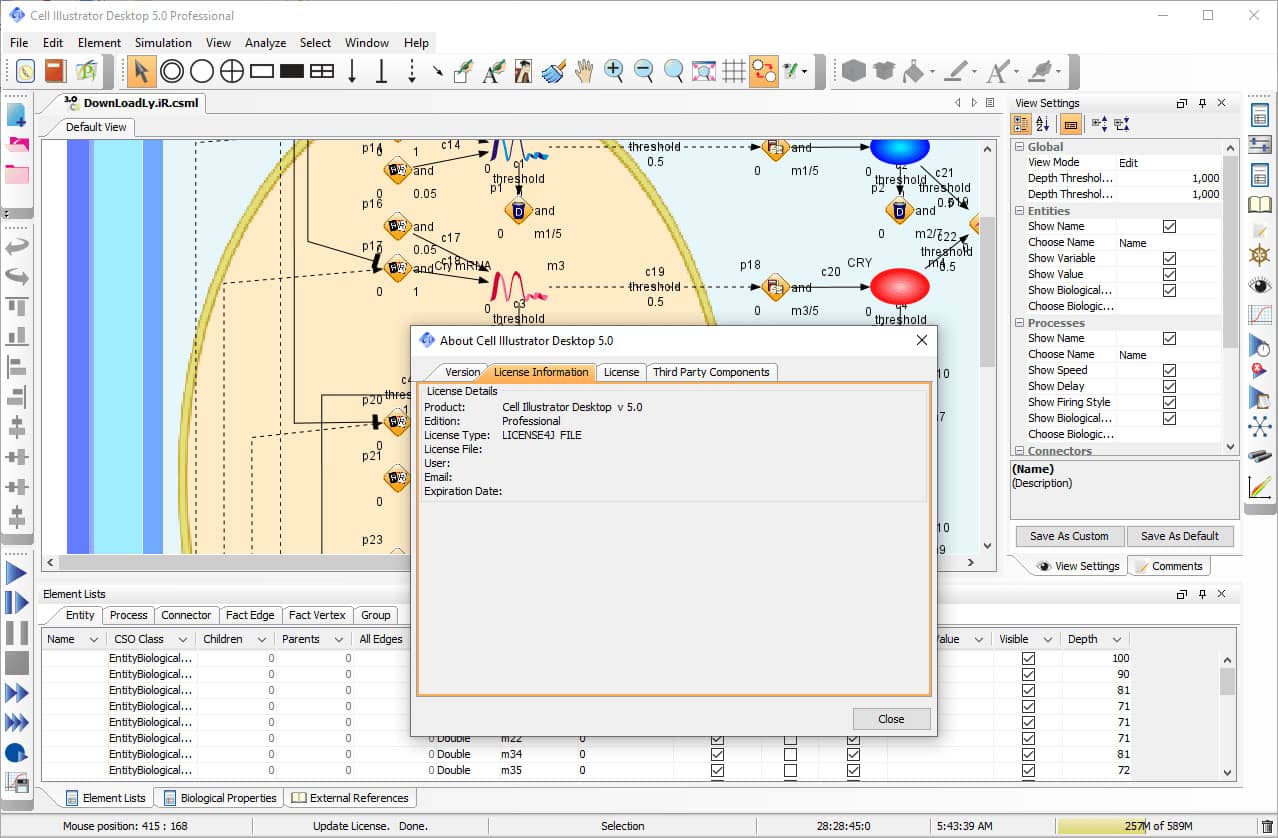Screen dimensions: 1278x838
Task: Toggle the grid display icon on the toolbar
Action: pyautogui.click(x=733, y=71)
